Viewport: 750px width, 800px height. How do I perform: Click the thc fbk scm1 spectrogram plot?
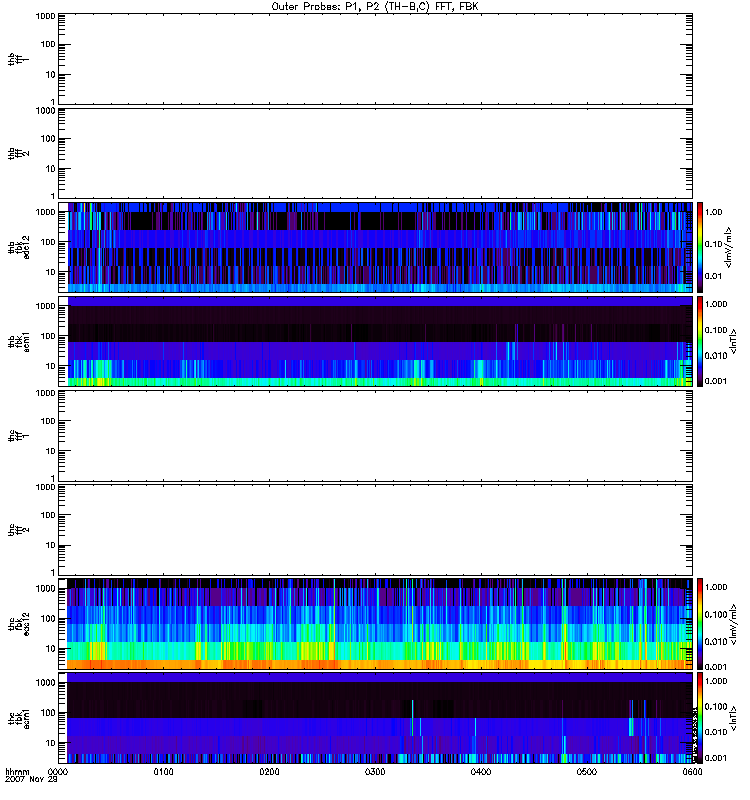(x=375, y=718)
